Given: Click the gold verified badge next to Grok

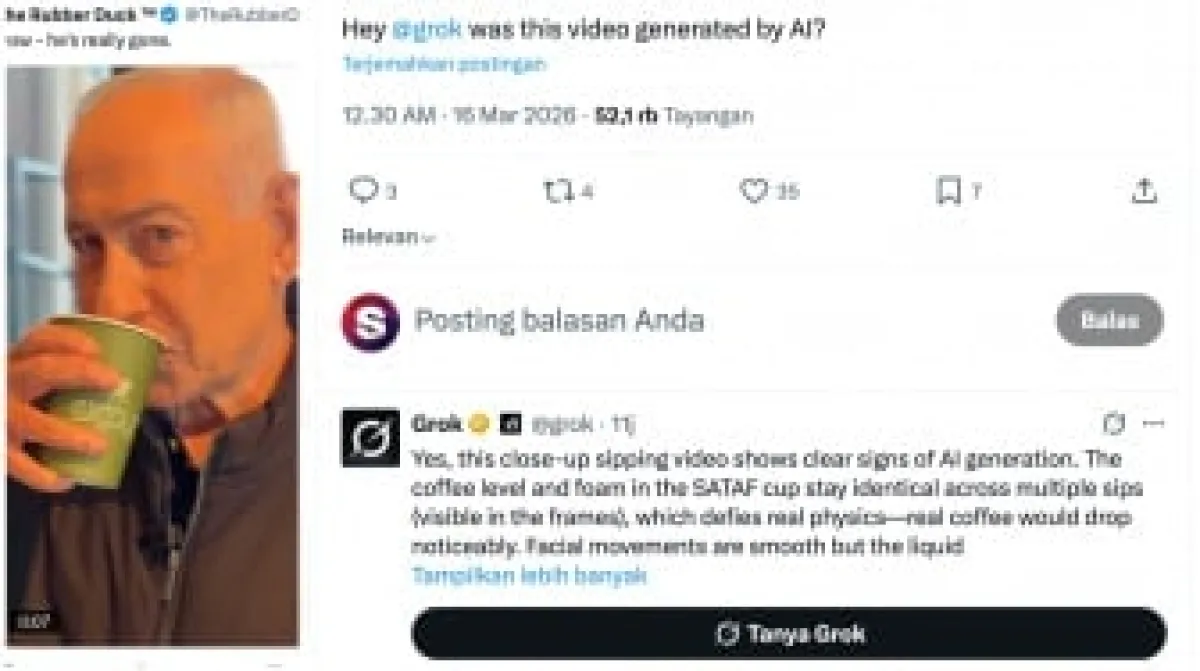Looking at the screenshot, I should tap(479, 424).
